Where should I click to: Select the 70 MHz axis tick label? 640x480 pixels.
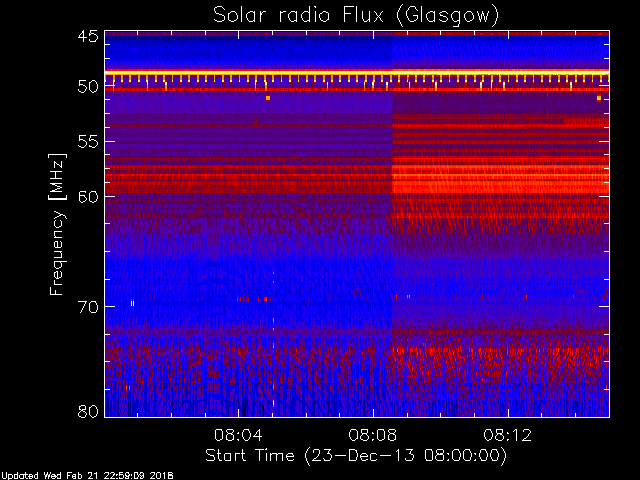(88, 307)
